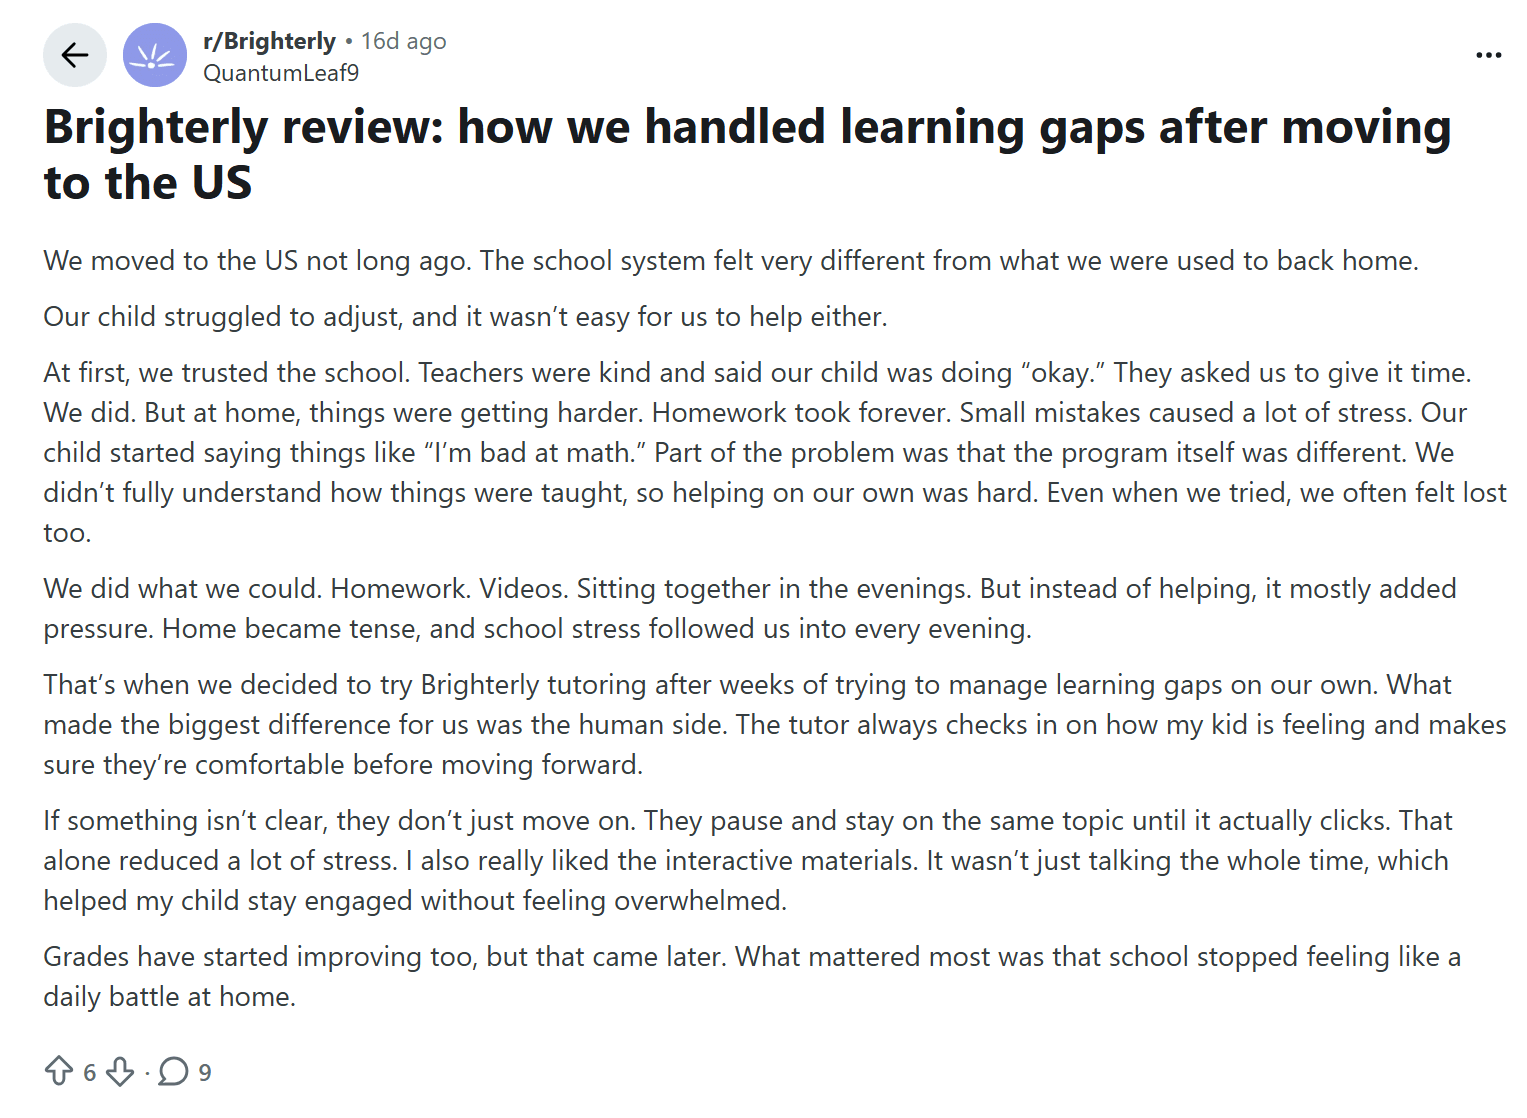Visit the r/Brighterly community link
The image size is (1527, 1118).
pyautogui.click(x=267, y=41)
